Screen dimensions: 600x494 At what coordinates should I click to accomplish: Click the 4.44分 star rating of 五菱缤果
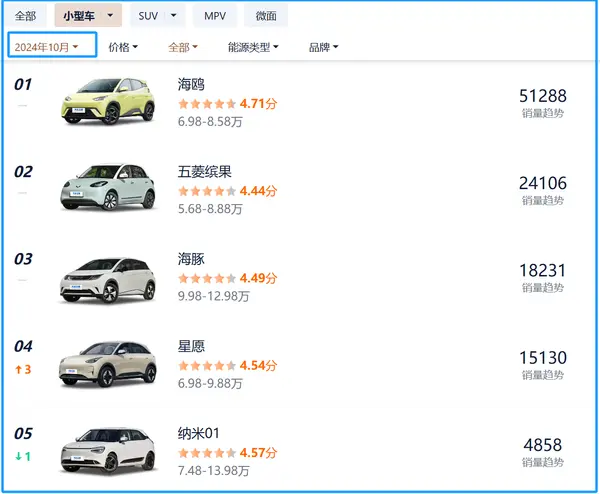(227, 191)
